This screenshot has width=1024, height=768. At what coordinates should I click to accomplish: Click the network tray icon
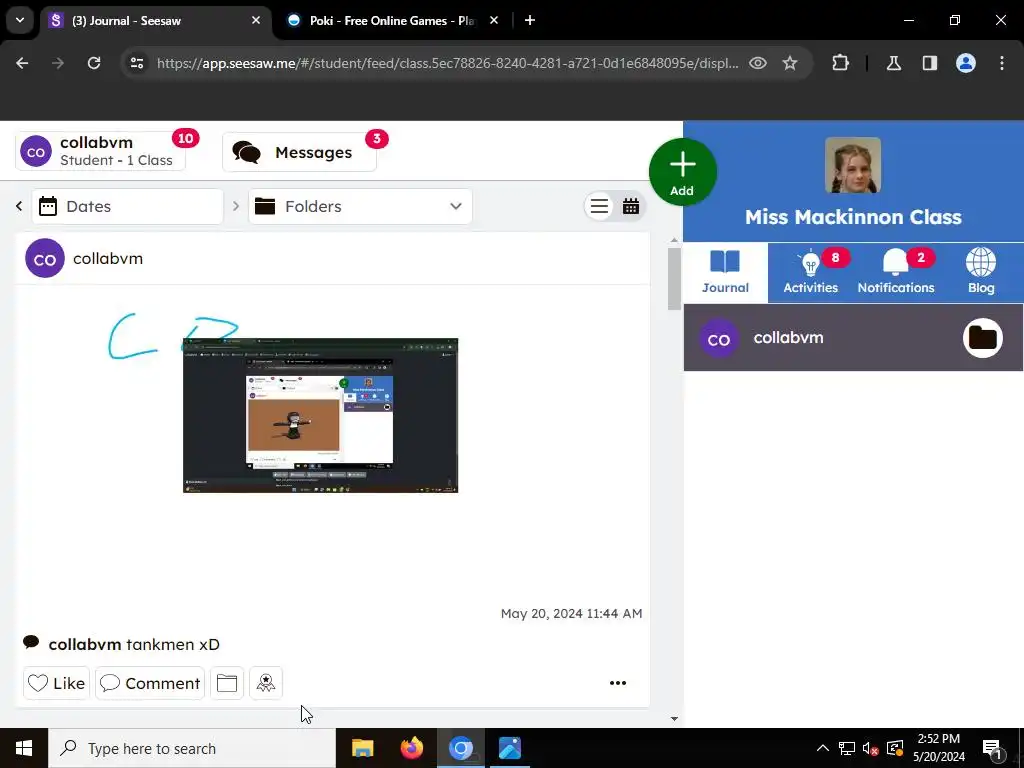tap(847, 748)
